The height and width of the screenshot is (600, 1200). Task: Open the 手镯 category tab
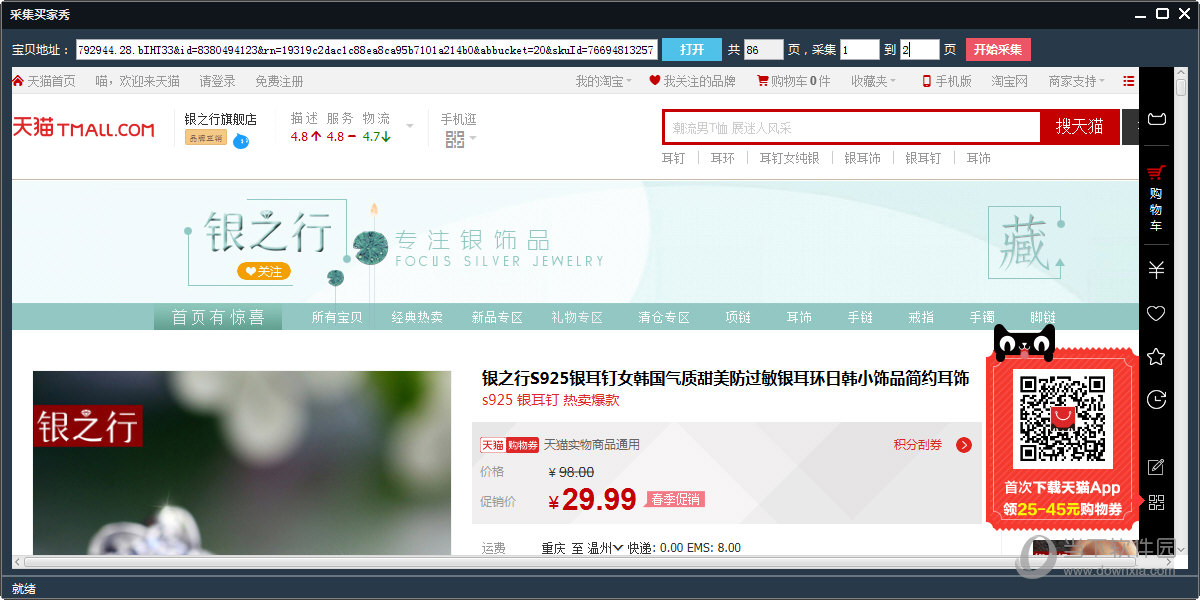coord(982,317)
